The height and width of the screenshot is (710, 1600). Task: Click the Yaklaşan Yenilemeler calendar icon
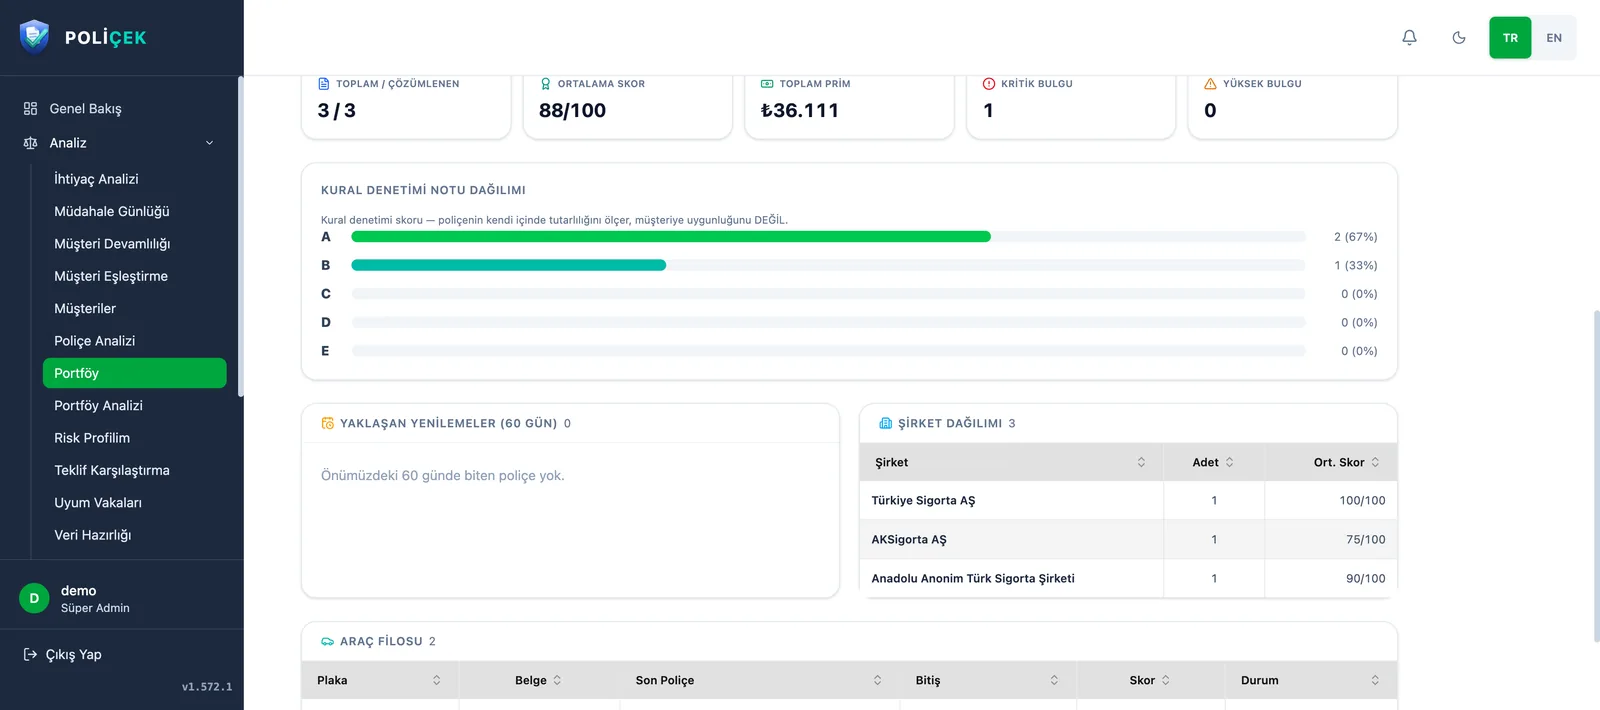point(327,423)
